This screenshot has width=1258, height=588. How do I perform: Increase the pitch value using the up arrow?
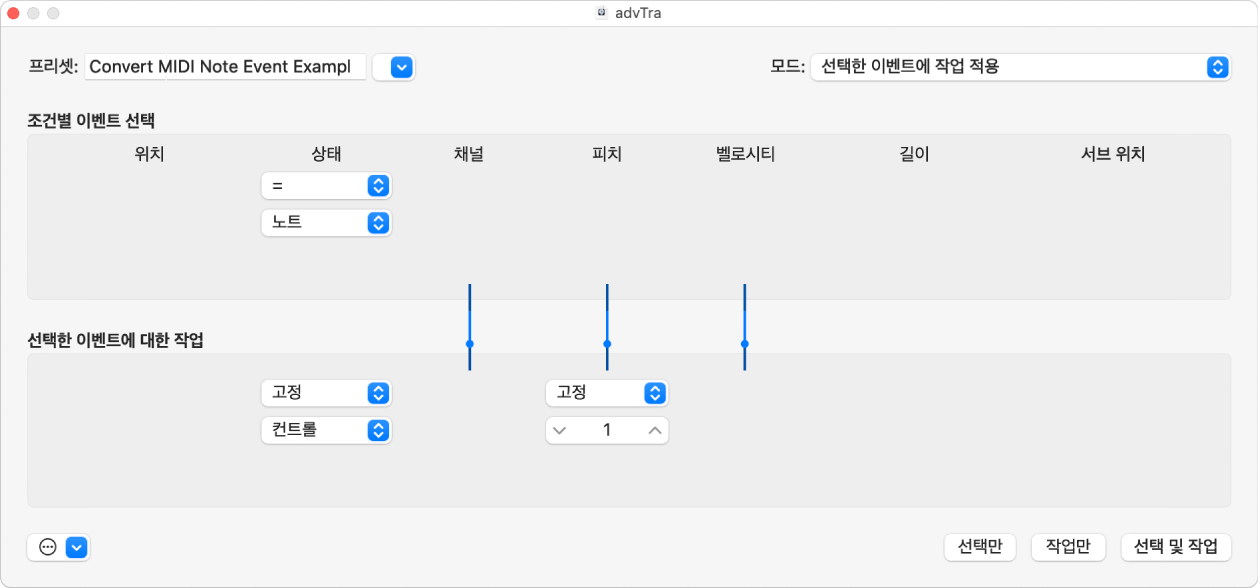point(655,430)
